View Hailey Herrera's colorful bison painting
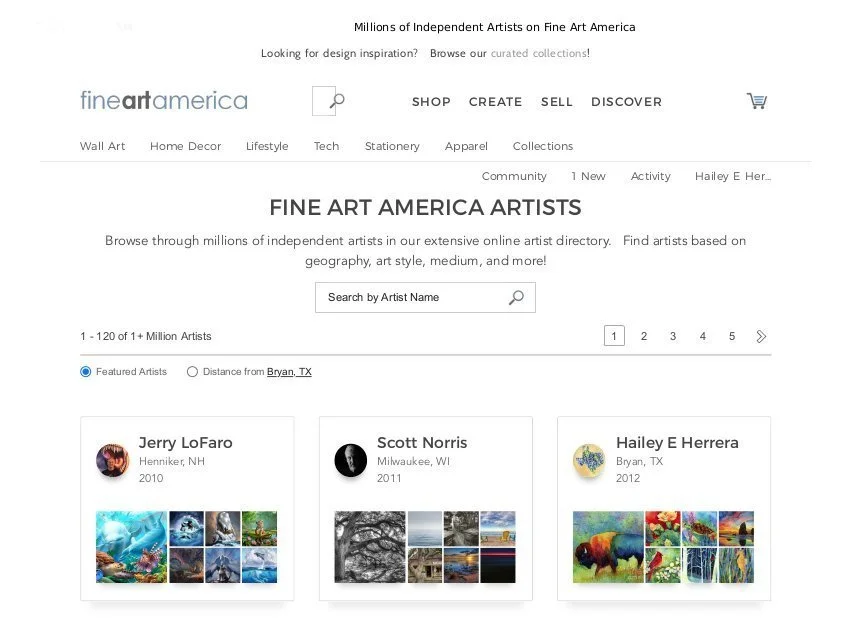Viewport: 851px width, 633px height. (x=608, y=547)
